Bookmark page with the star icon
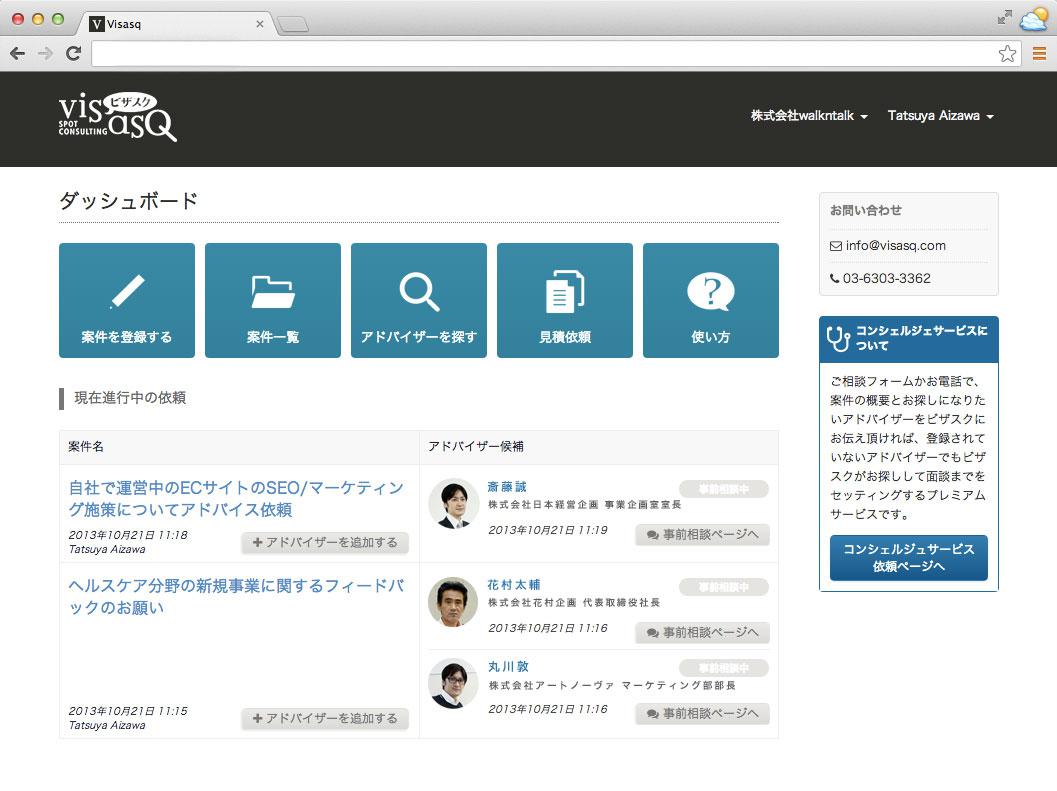The image size is (1057, 791). (x=1007, y=54)
